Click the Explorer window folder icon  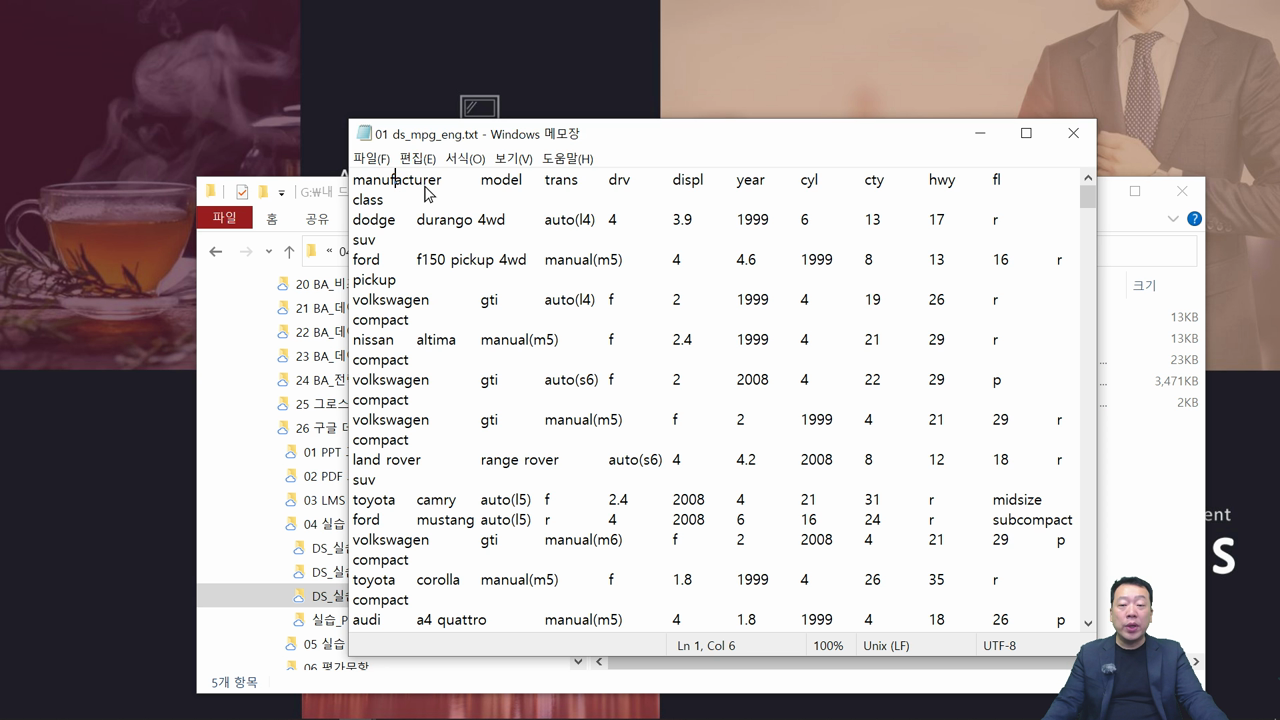tap(211, 191)
